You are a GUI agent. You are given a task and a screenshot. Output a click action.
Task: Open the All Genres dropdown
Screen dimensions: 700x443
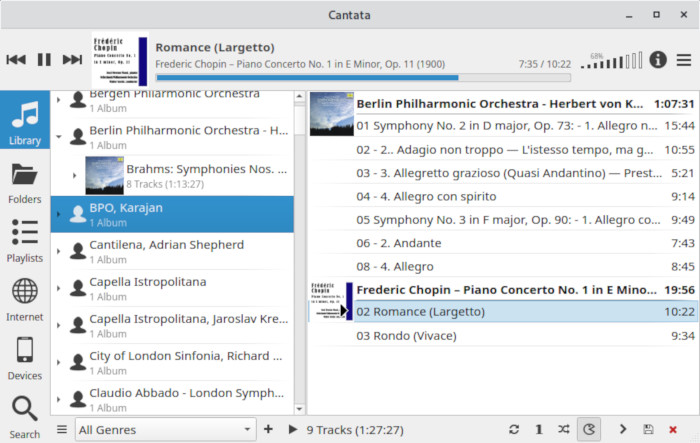166,430
